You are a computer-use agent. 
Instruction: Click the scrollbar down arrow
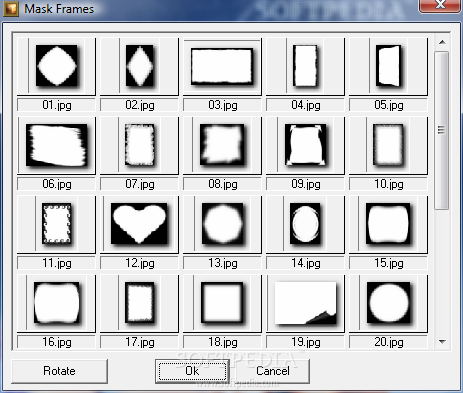coord(442,342)
